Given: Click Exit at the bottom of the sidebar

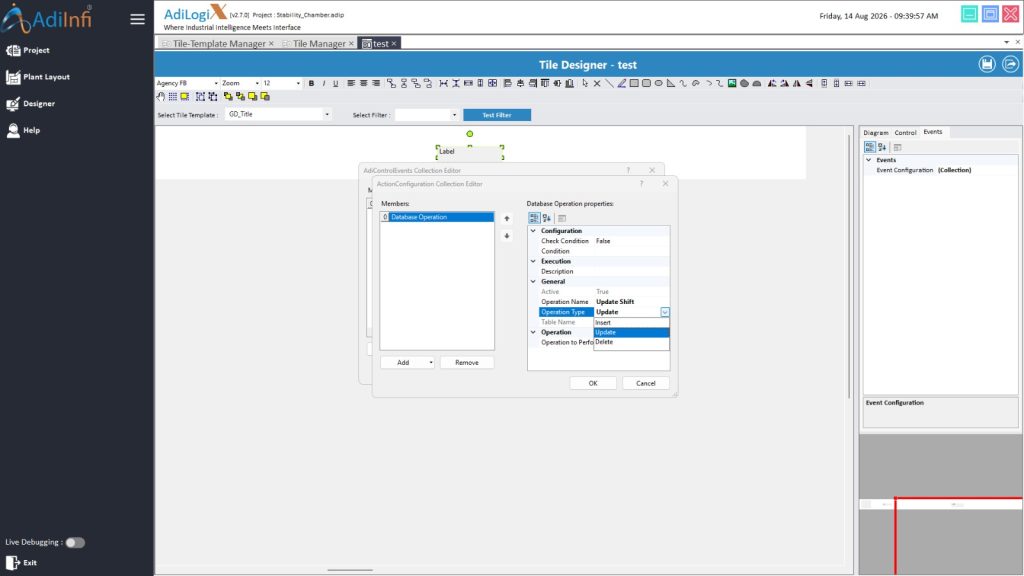Looking at the screenshot, I should pos(22,563).
